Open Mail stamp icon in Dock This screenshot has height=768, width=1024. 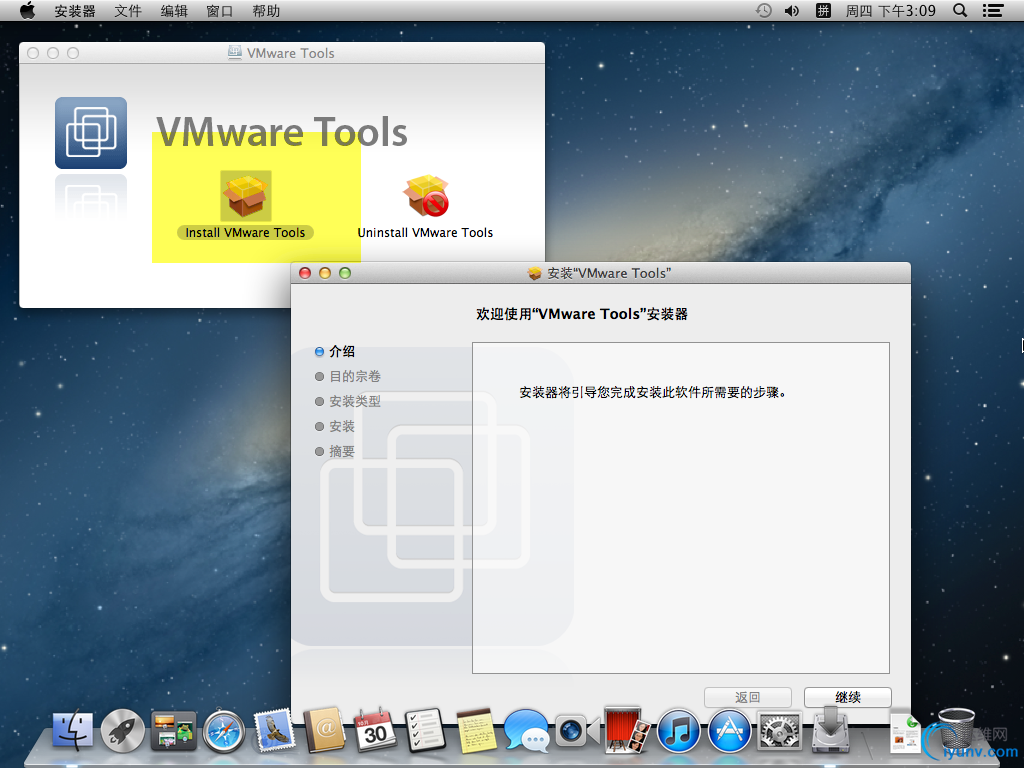(274, 729)
